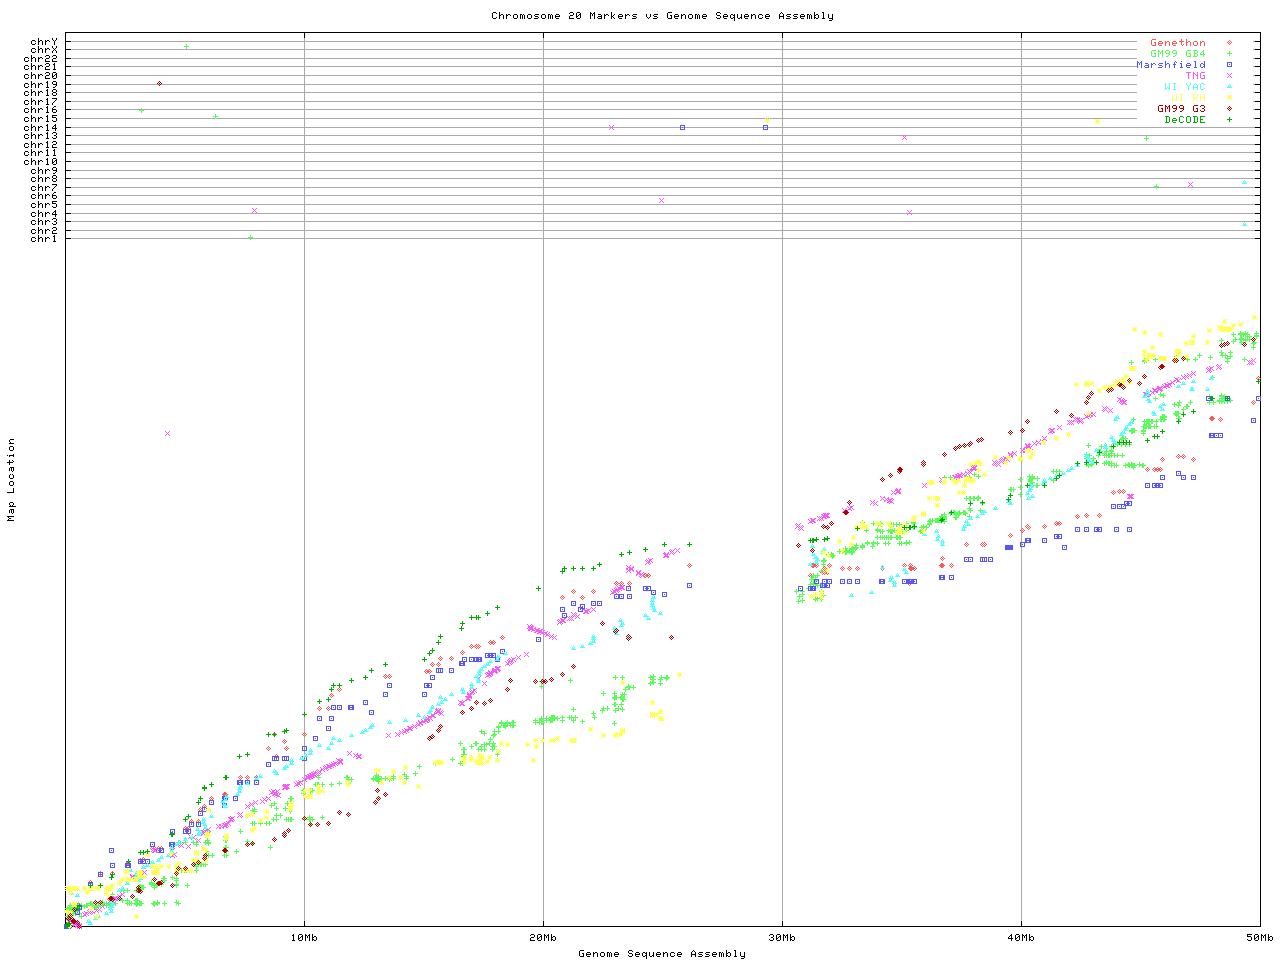1280x960 pixels.
Task: Click the Marshfield square symbol in legend
Action: [1229, 65]
